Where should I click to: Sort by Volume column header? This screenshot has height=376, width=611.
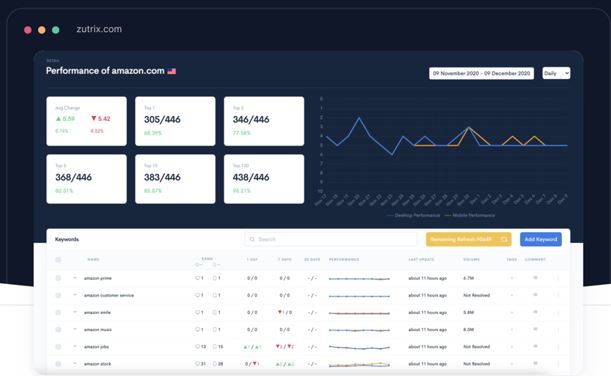coord(471,259)
